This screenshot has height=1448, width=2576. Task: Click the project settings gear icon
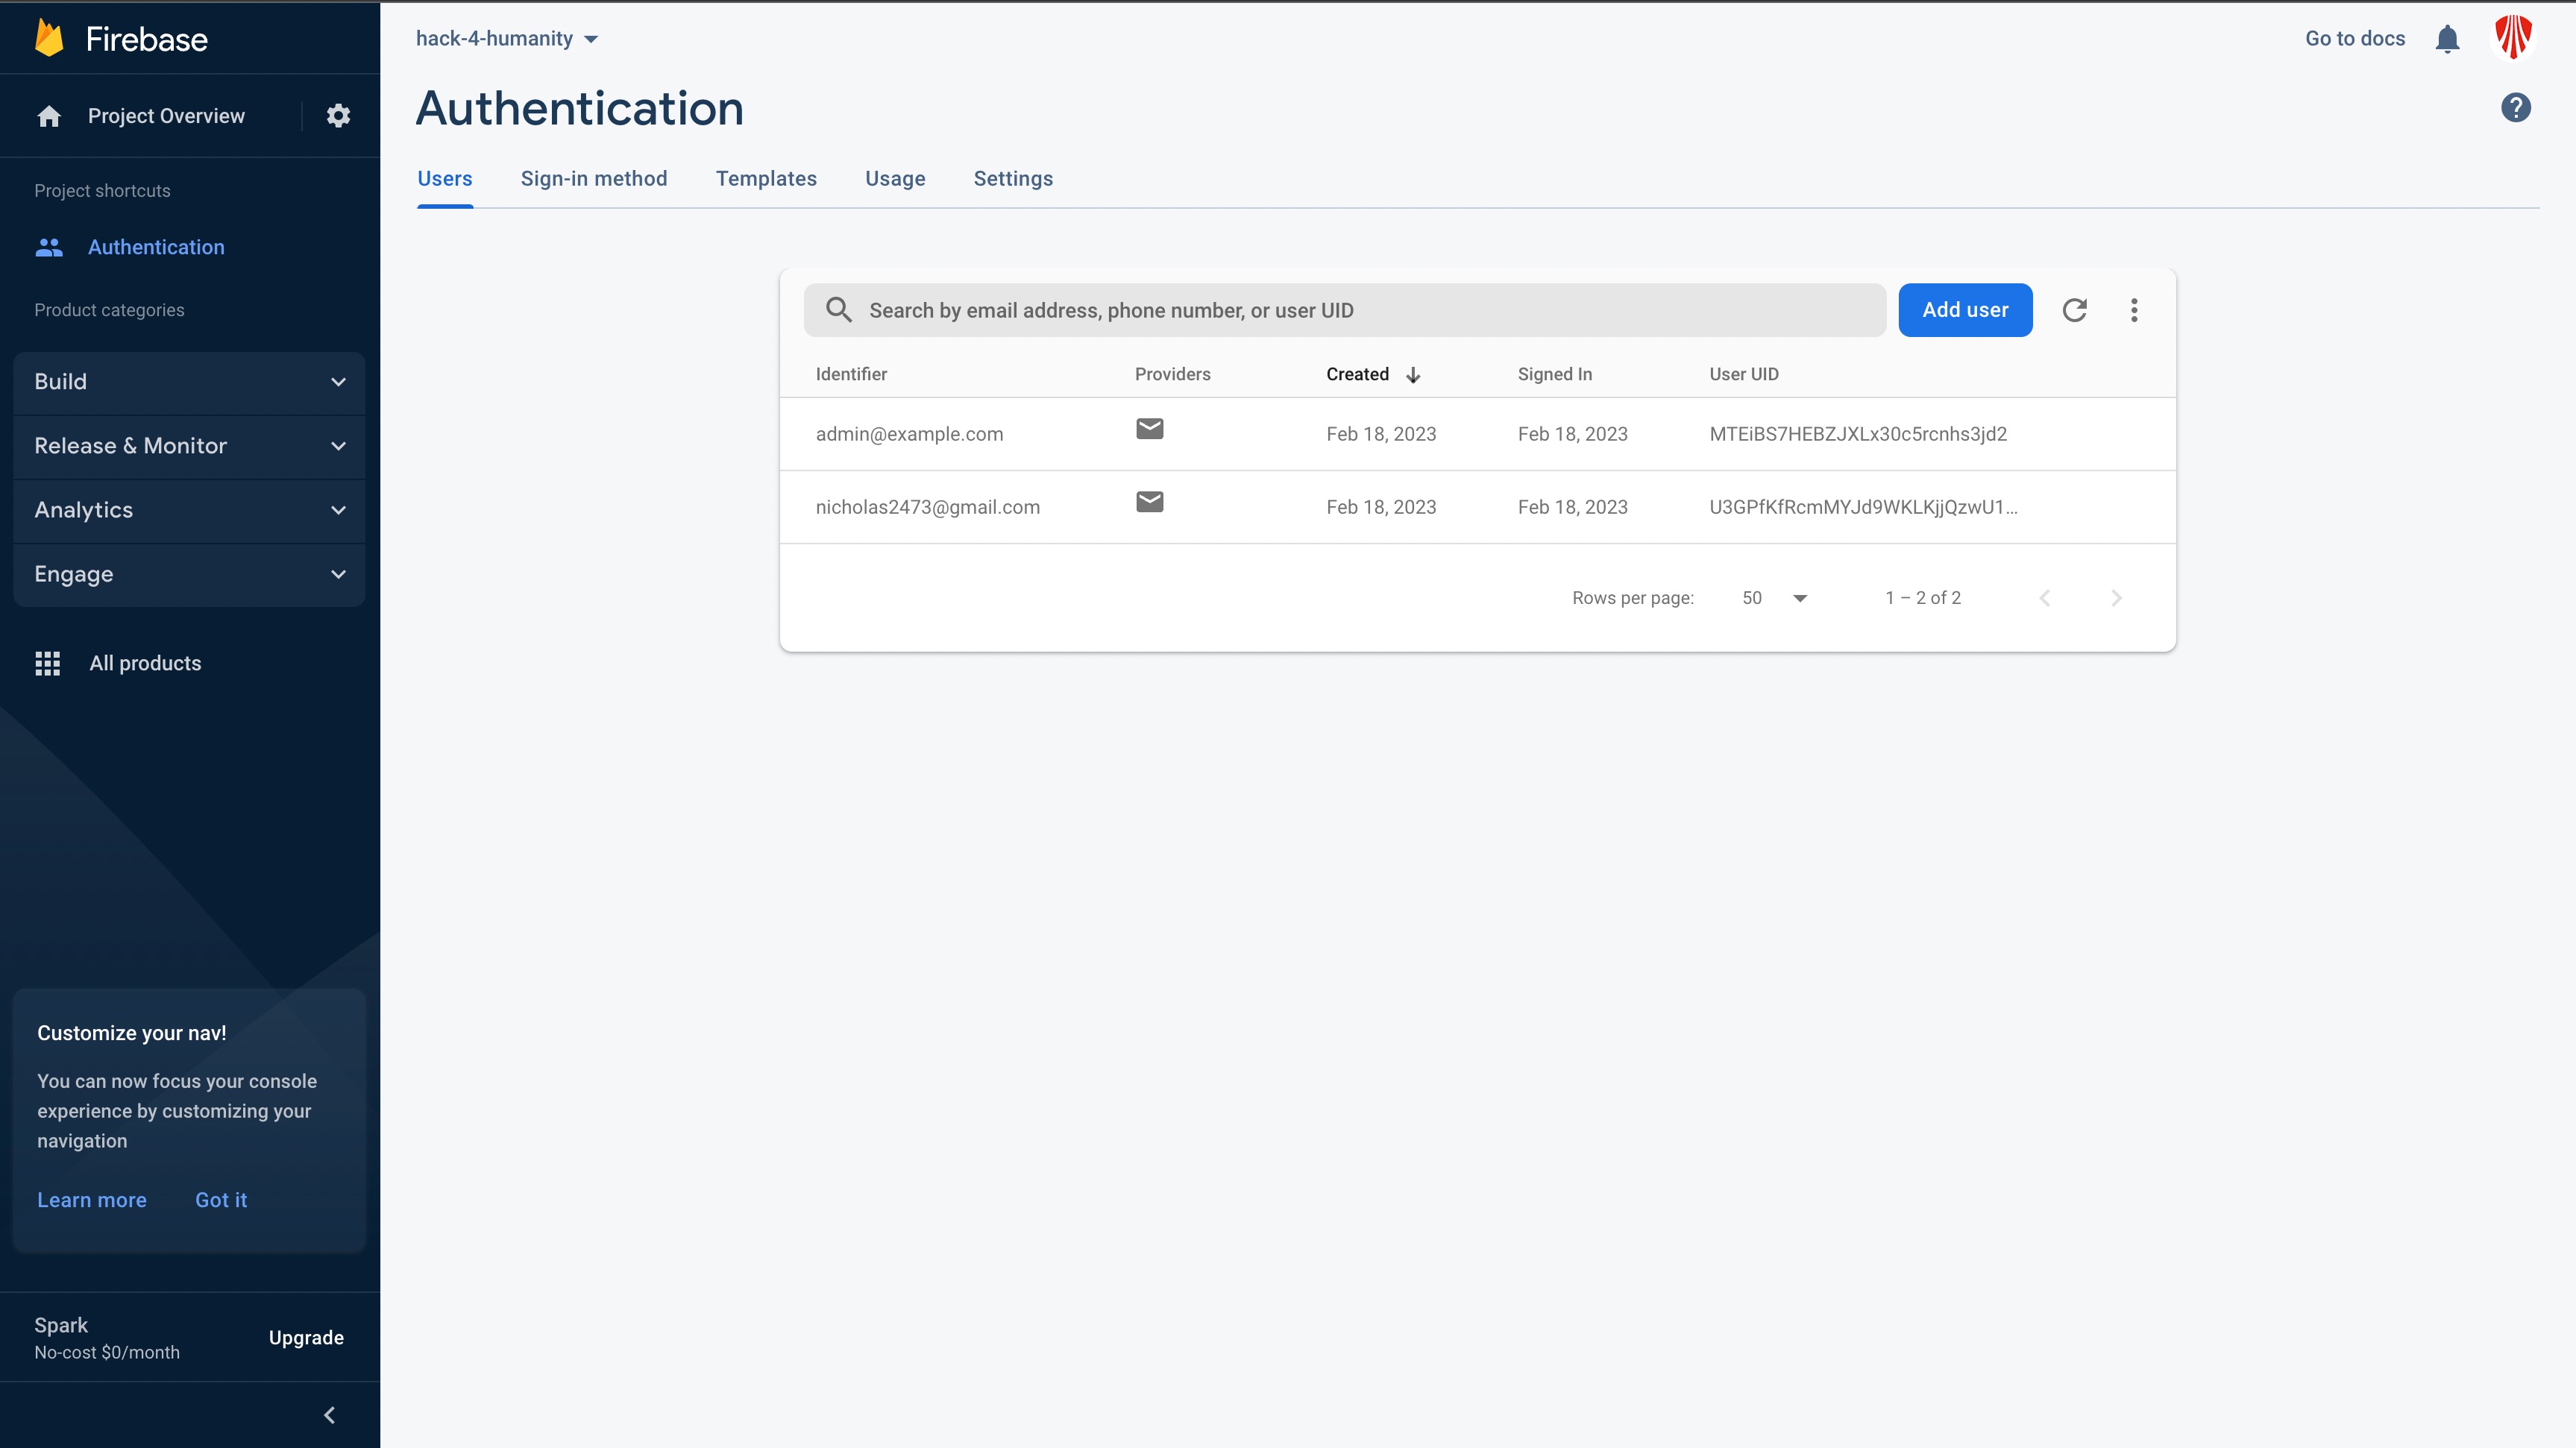[338, 116]
